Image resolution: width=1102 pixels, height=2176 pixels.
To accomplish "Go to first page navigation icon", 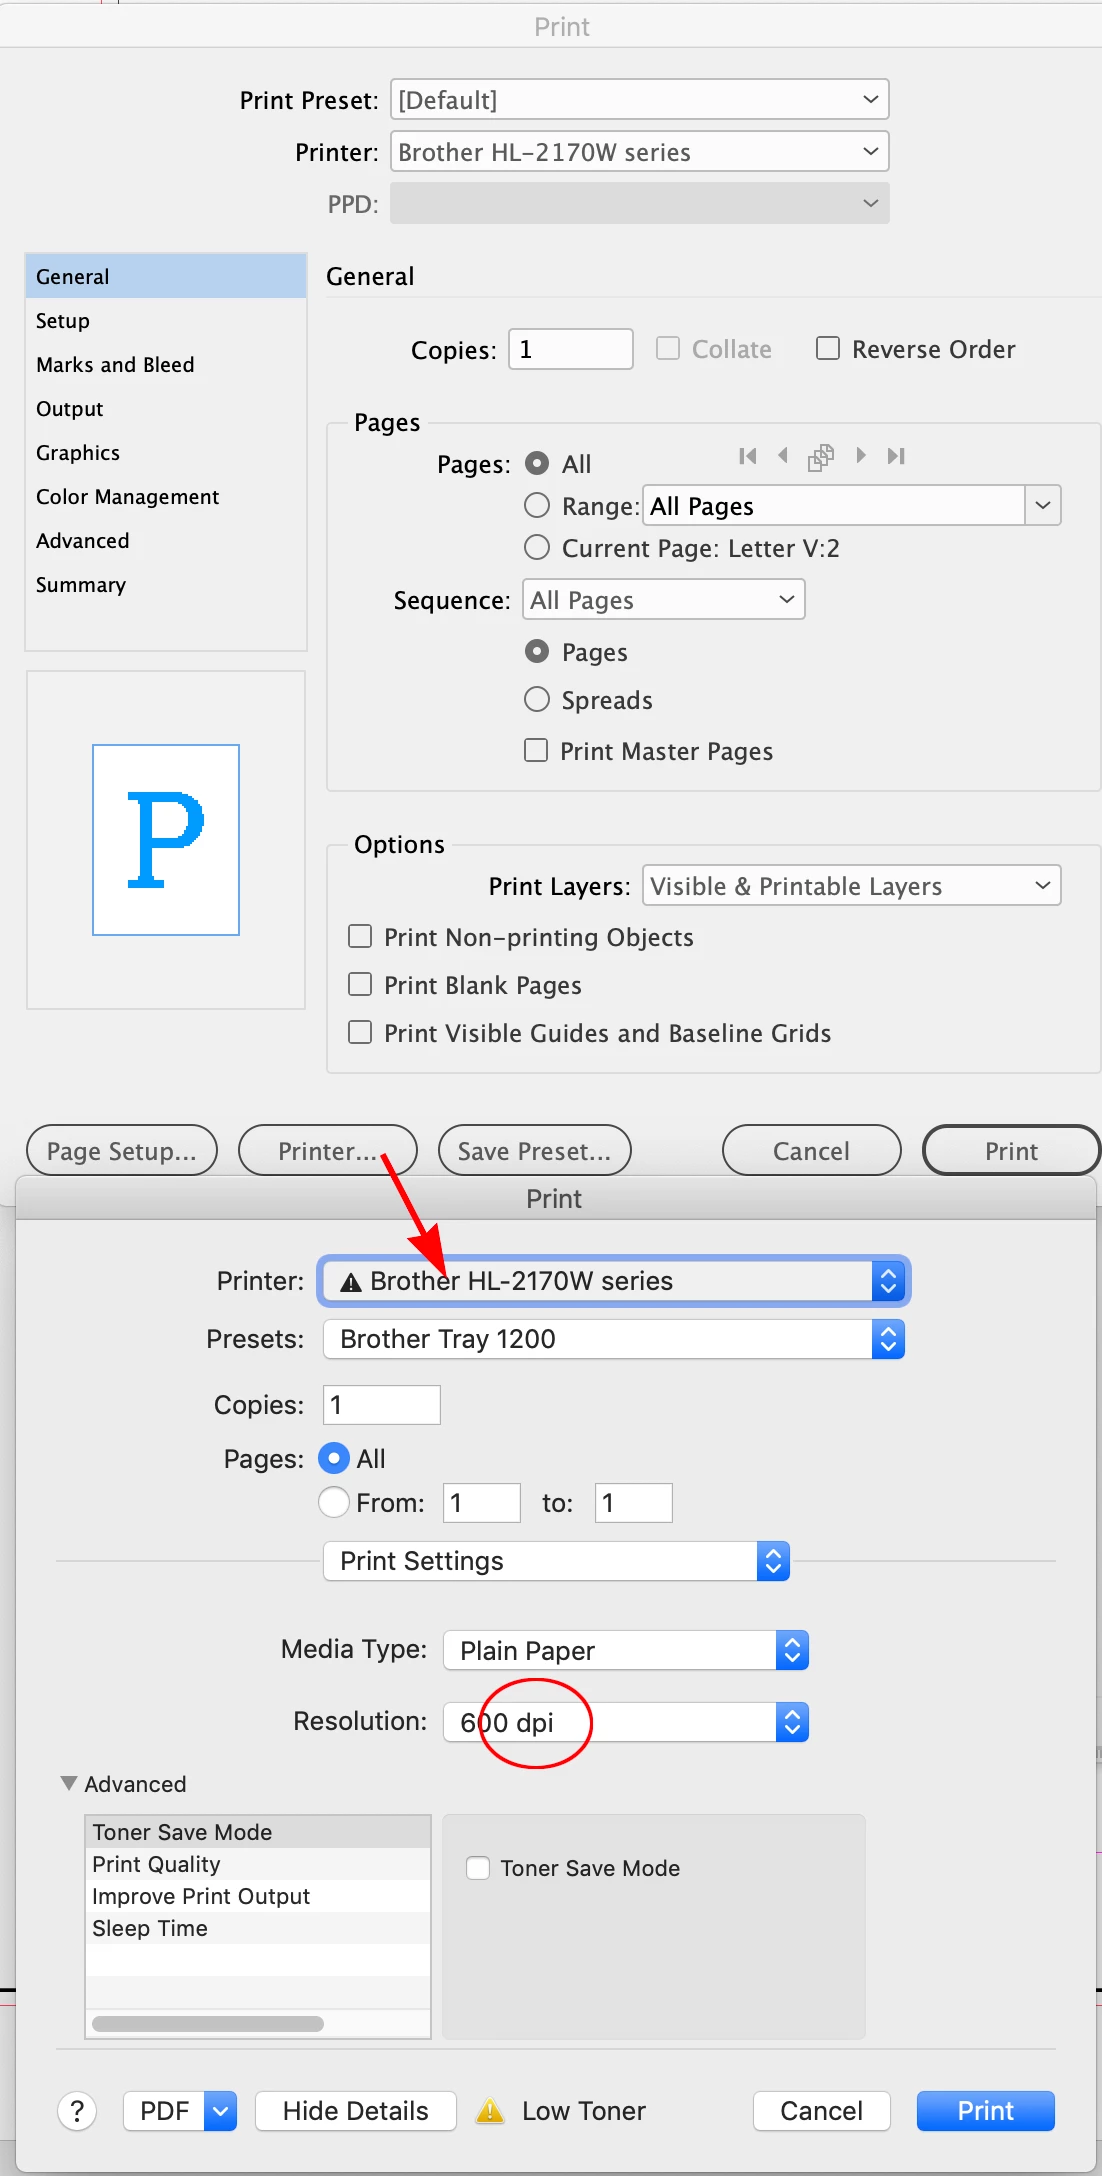I will coord(747,456).
